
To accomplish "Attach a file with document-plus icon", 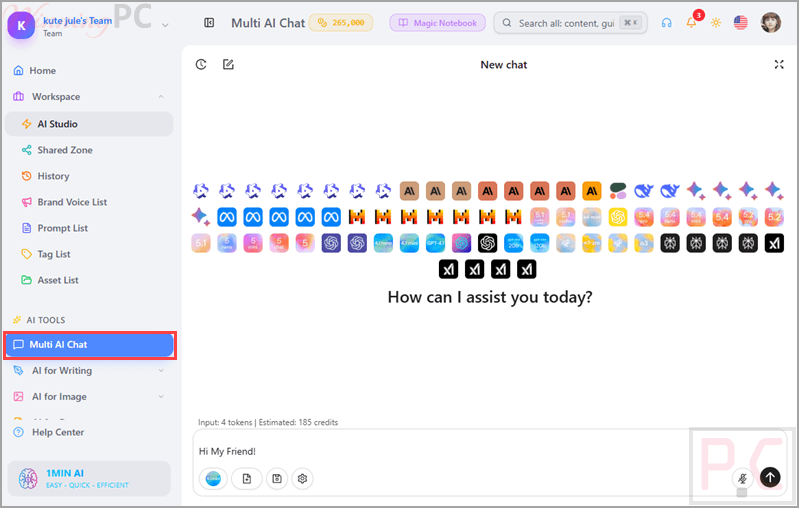I will click(247, 478).
